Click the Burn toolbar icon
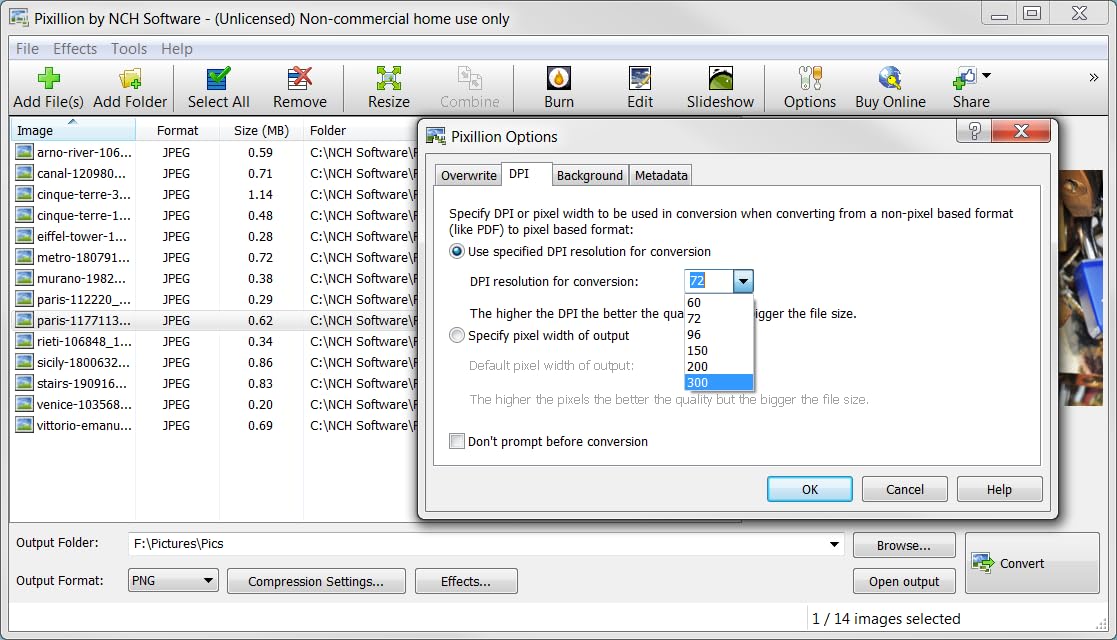Viewport: 1117px width, 640px height. coord(558,78)
